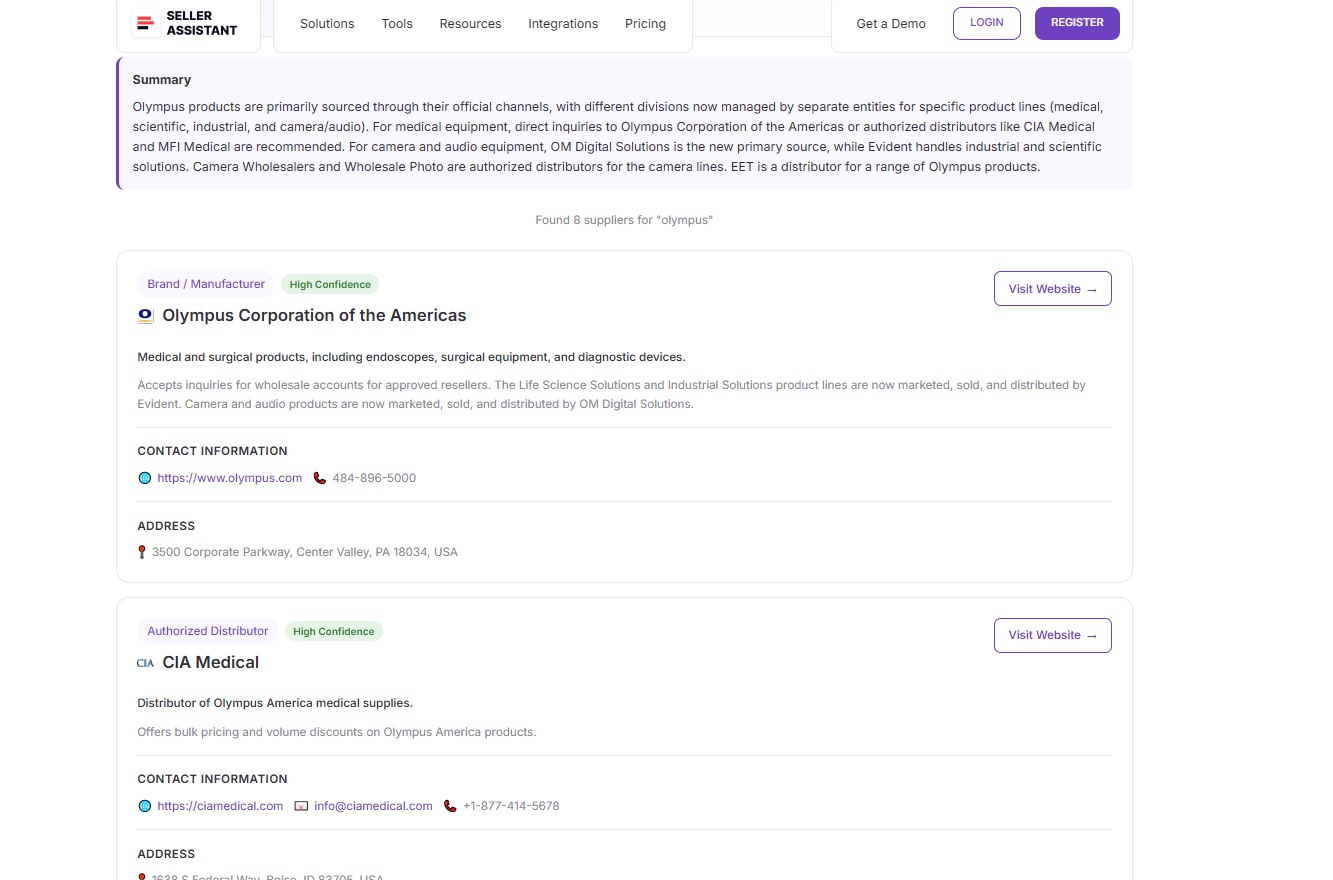Click the CIA Medical logo icon
Screen dimensions: 1333x880
[x=146, y=663]
